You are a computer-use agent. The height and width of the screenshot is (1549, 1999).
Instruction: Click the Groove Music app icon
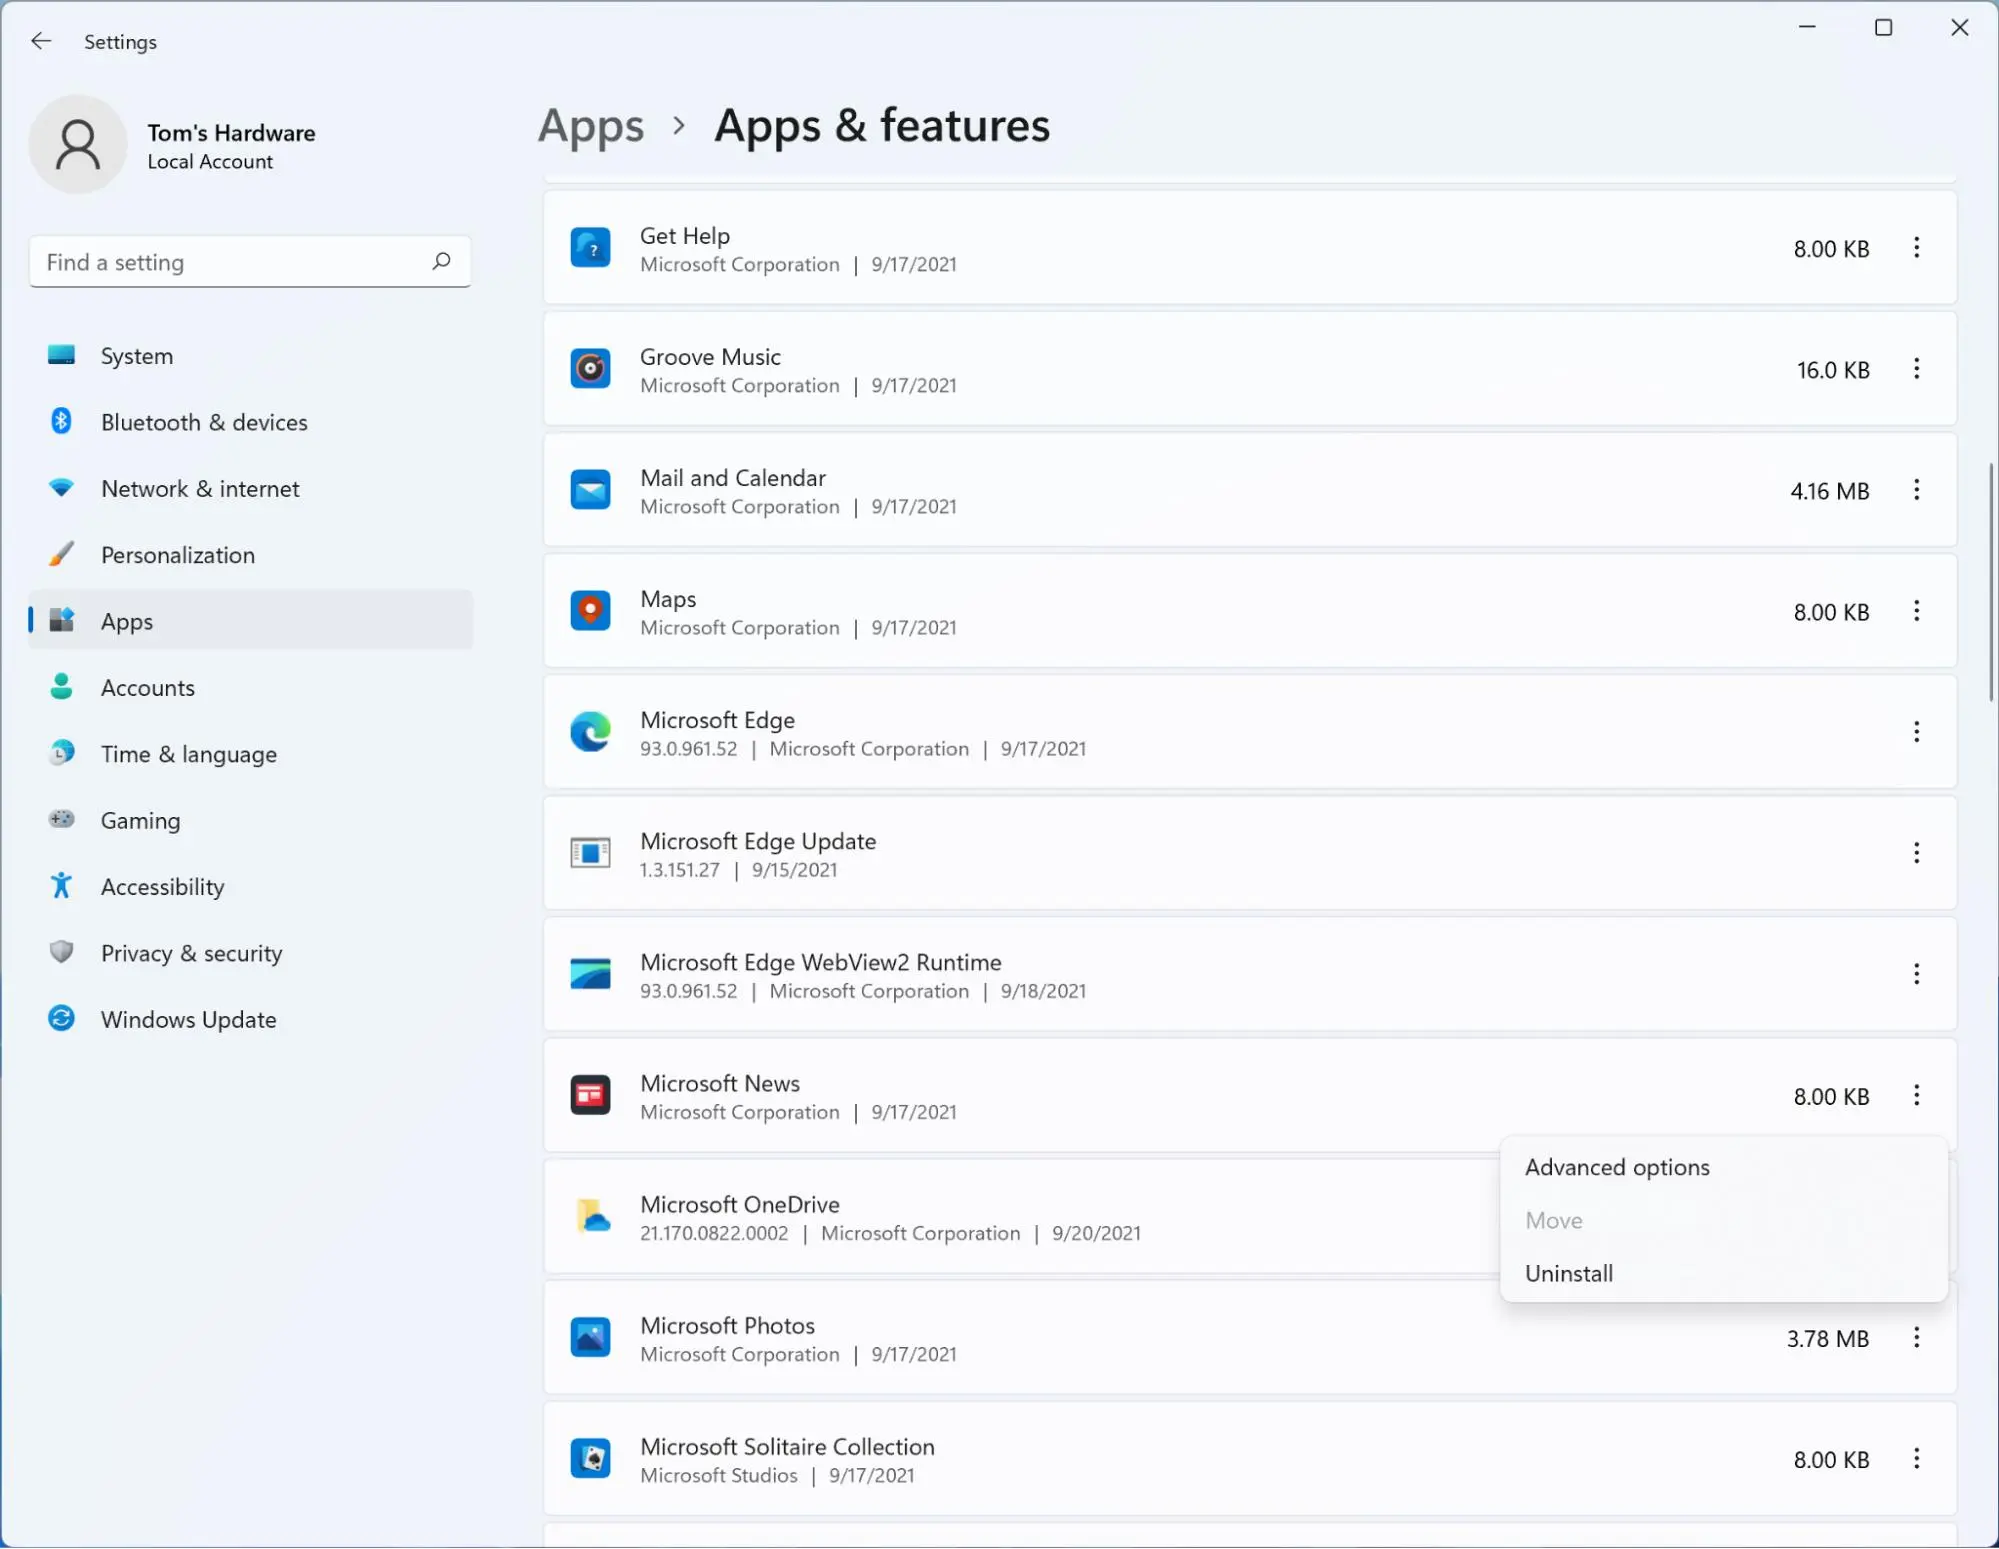click(x=590, y=369)
